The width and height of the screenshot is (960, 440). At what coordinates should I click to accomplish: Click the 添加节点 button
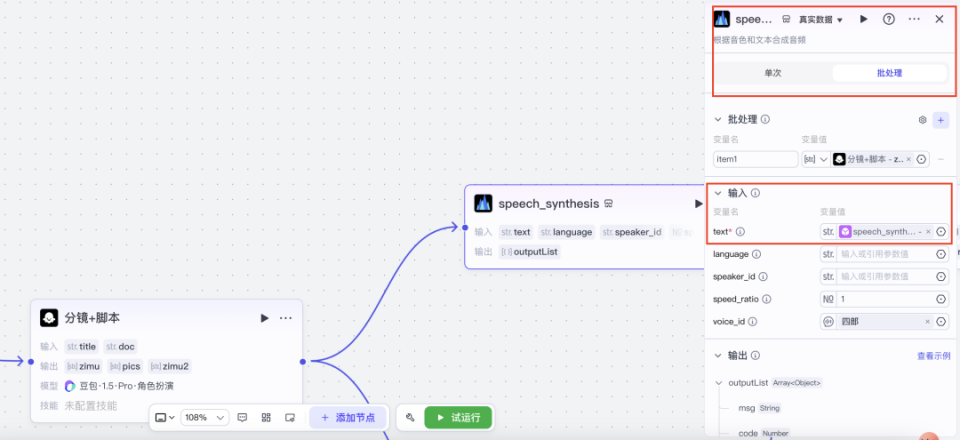(x=348, y=417)
